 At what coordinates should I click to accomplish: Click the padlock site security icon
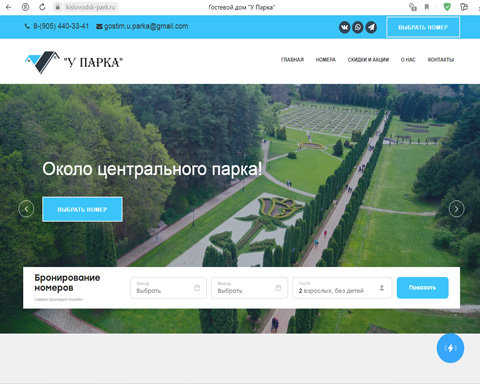point(58,7)
